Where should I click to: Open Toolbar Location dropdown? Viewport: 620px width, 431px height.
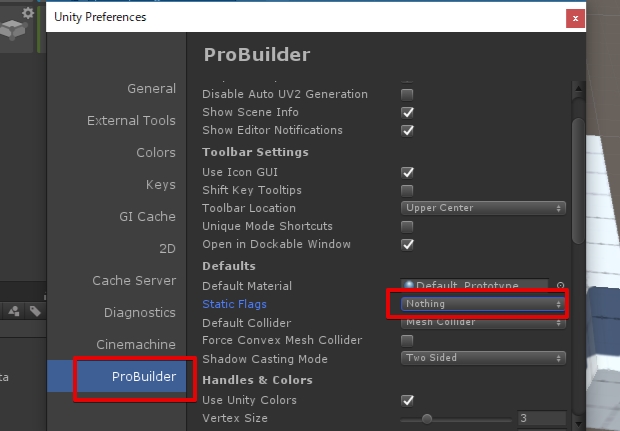[x=483, y=208]
